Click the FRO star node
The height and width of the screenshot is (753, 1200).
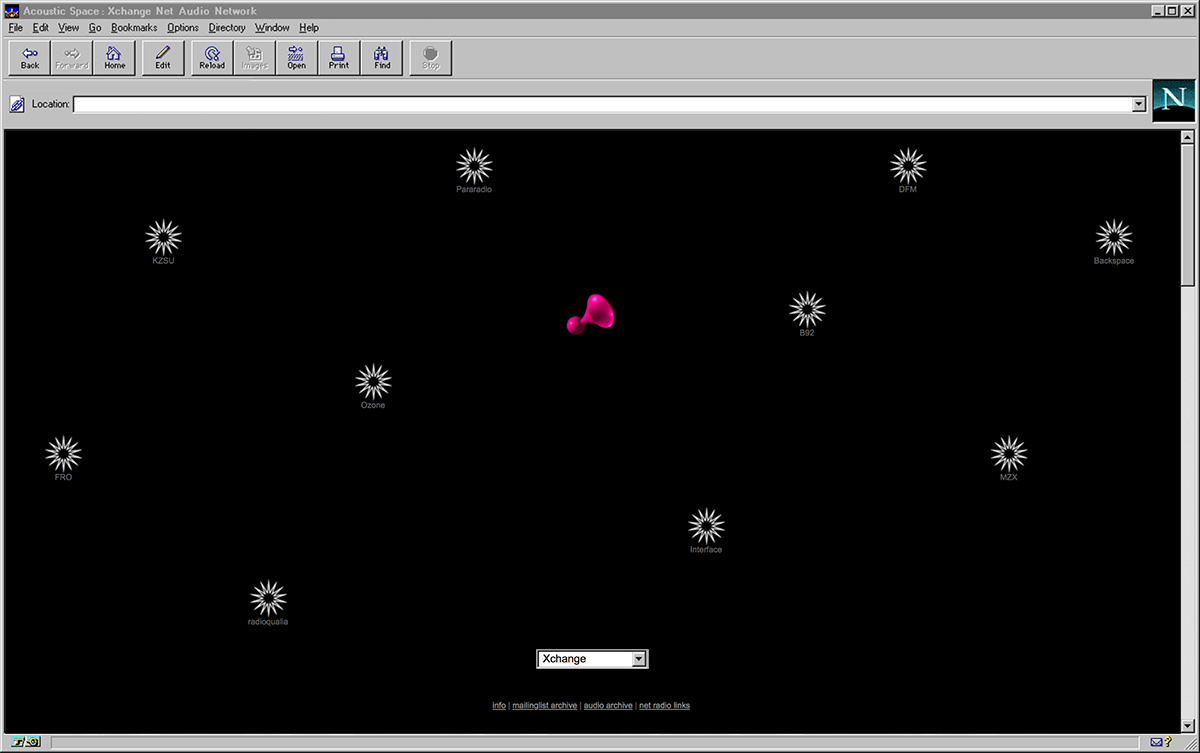tap(63, 454)
